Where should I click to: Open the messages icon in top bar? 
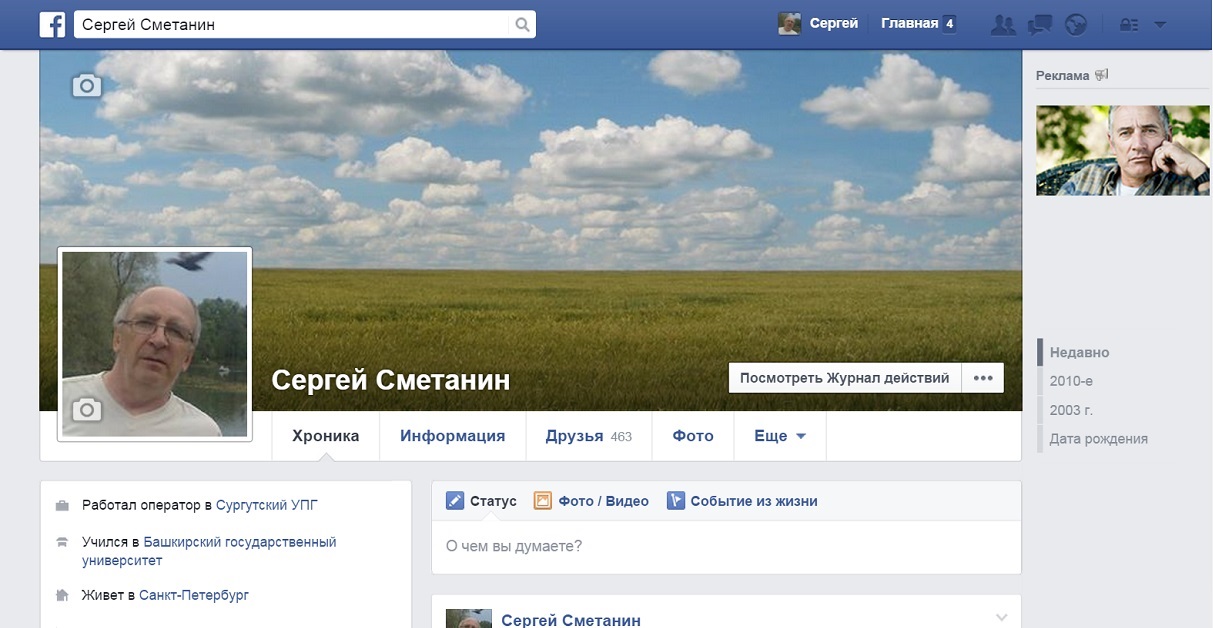[1040, 25]
